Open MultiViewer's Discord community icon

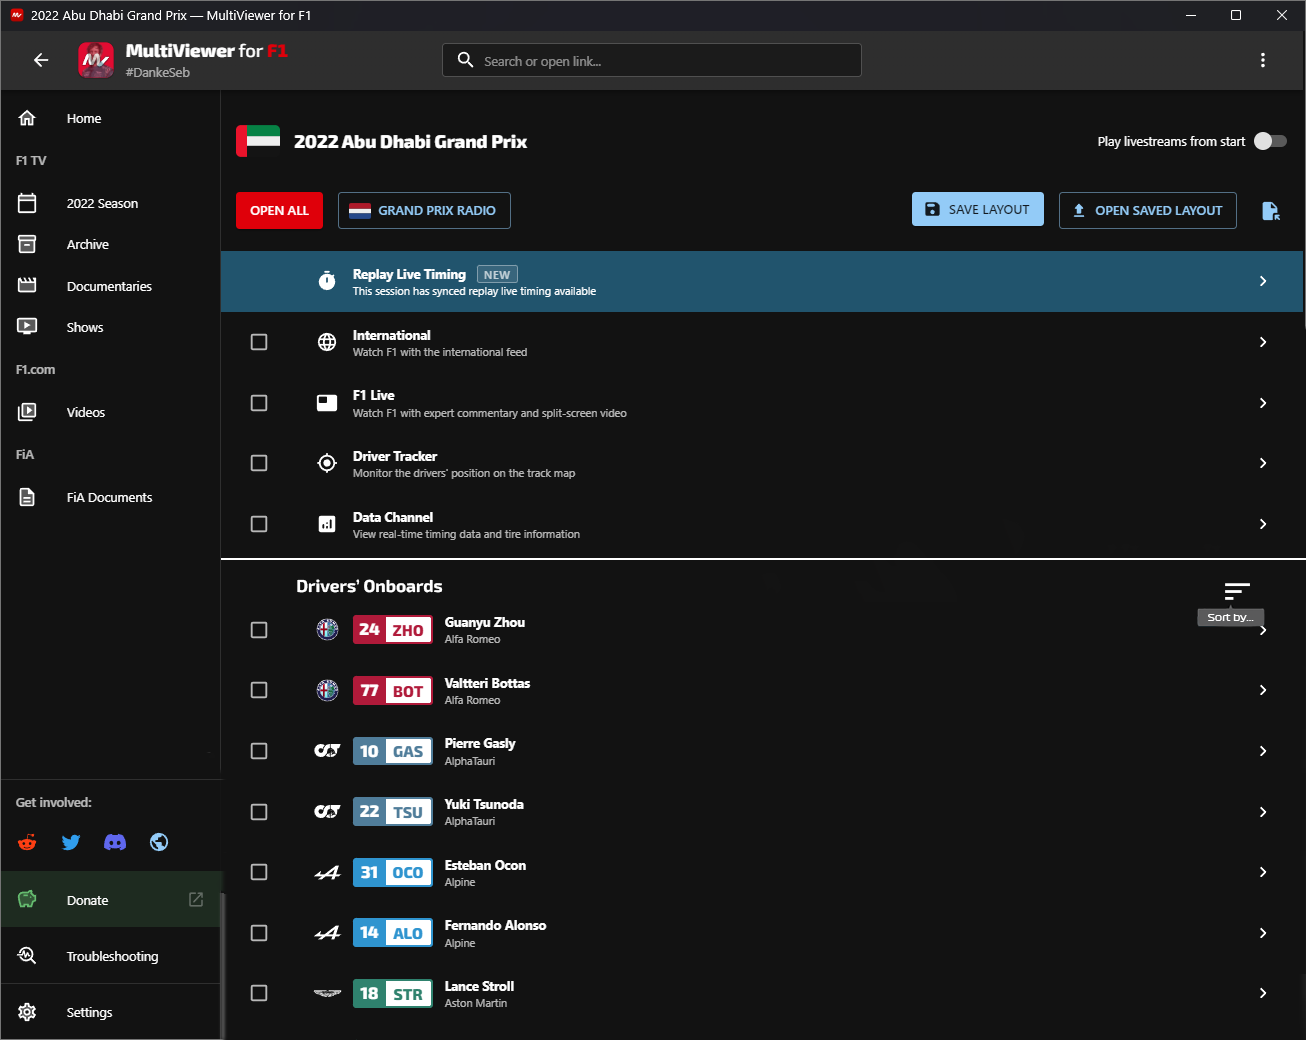(115, 842)
